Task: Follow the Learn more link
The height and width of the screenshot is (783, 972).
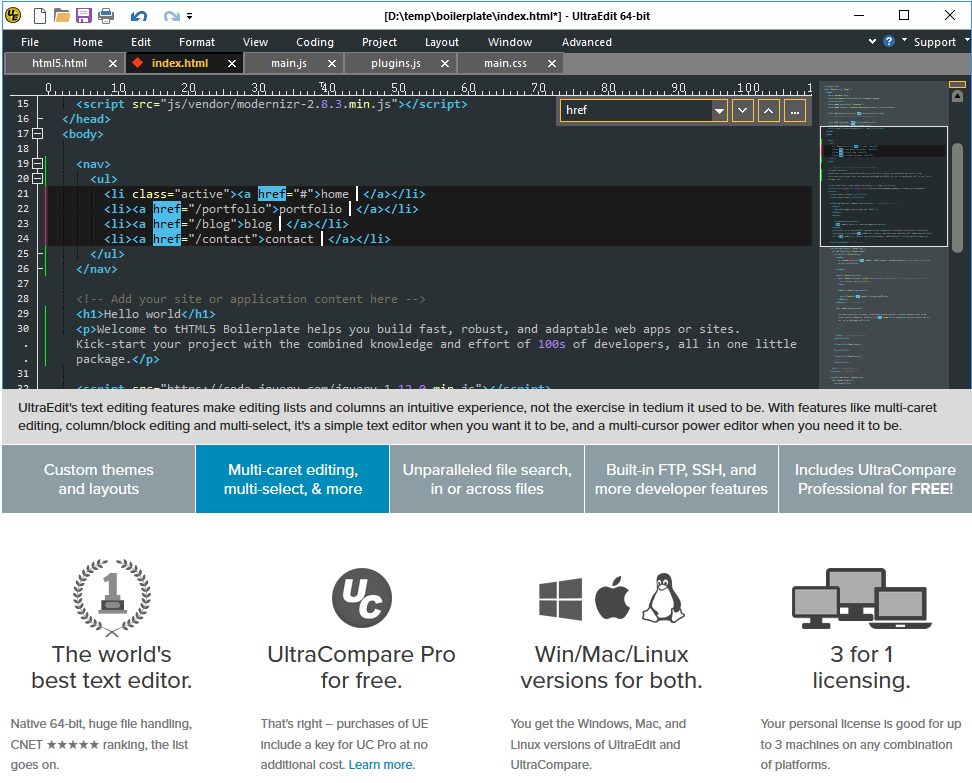Action: tap(380, 764)
